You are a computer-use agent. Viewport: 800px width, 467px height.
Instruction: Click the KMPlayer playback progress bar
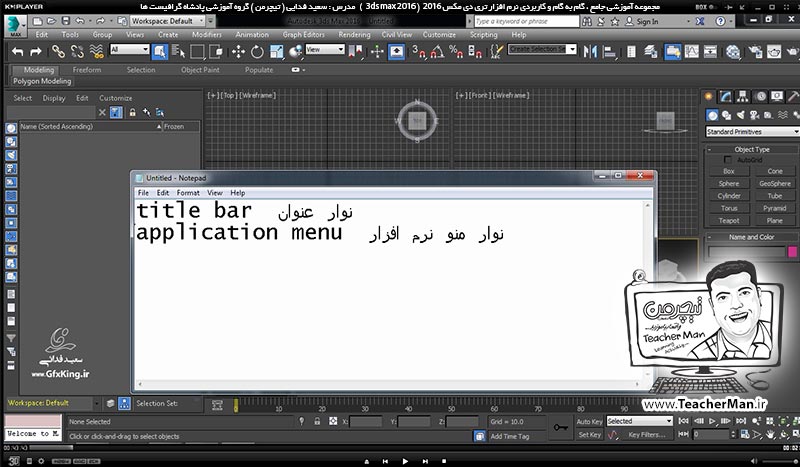pos(403,448)
